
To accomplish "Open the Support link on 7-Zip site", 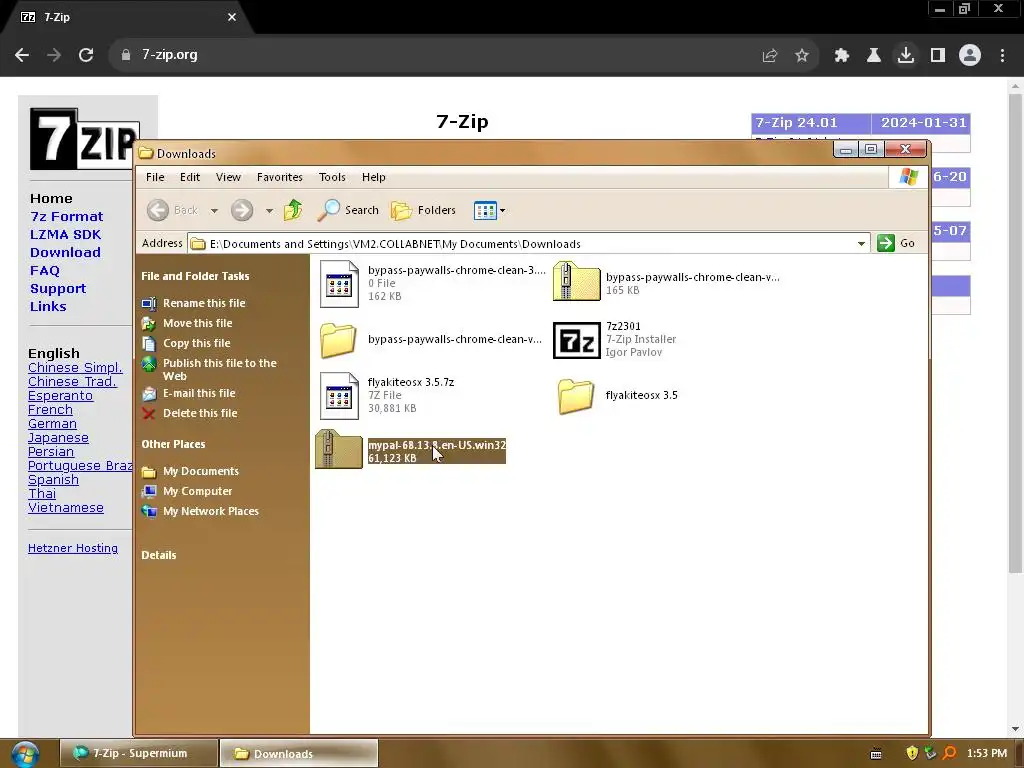I will click(57, 289).
